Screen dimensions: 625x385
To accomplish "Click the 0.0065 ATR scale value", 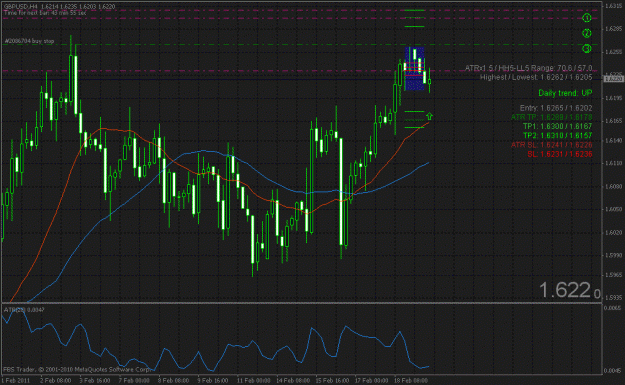I will 613,308.
